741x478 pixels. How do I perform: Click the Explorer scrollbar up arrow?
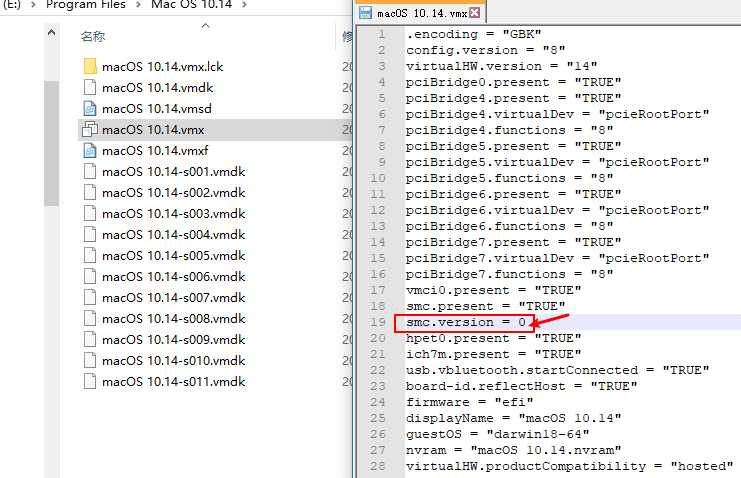(x=52, y=33)
